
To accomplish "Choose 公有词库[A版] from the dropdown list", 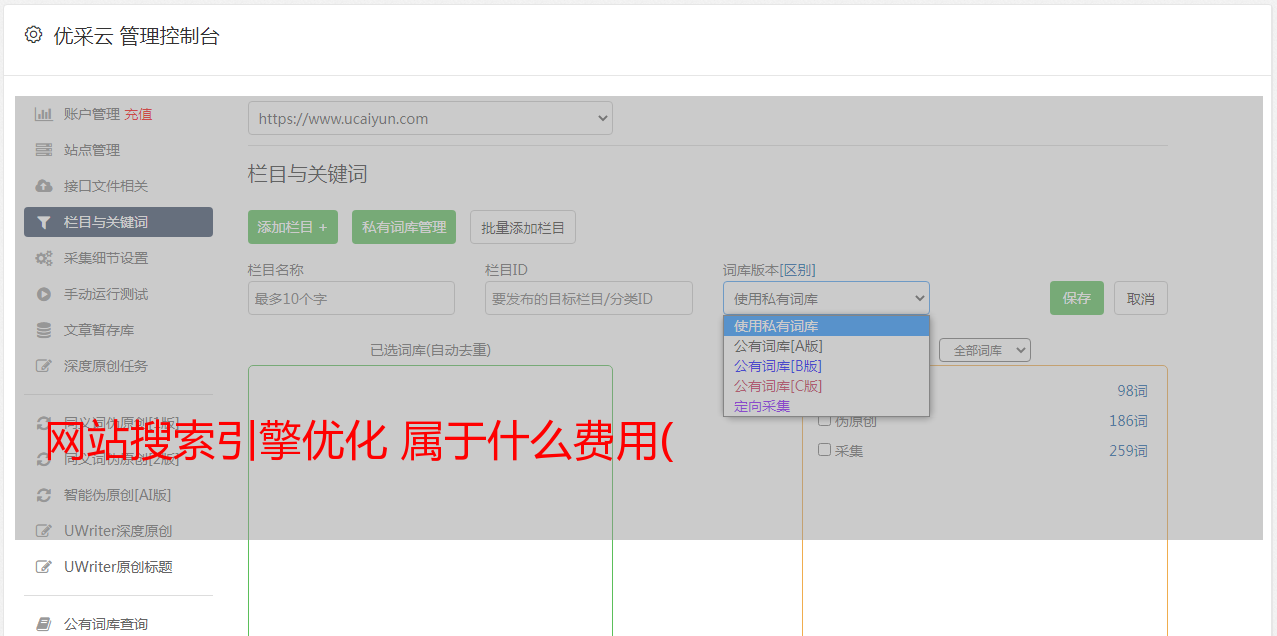I will coord(778,346).
